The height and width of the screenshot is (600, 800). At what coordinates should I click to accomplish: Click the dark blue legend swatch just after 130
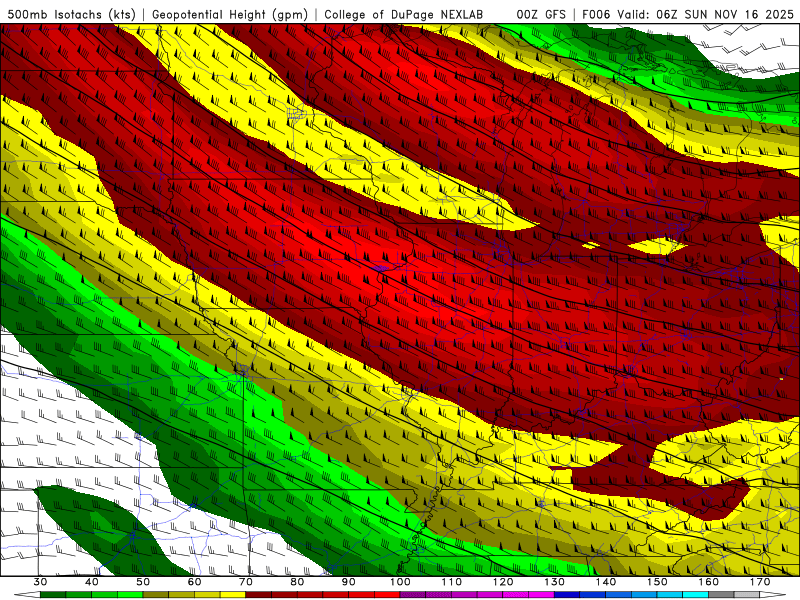[567, 595]
